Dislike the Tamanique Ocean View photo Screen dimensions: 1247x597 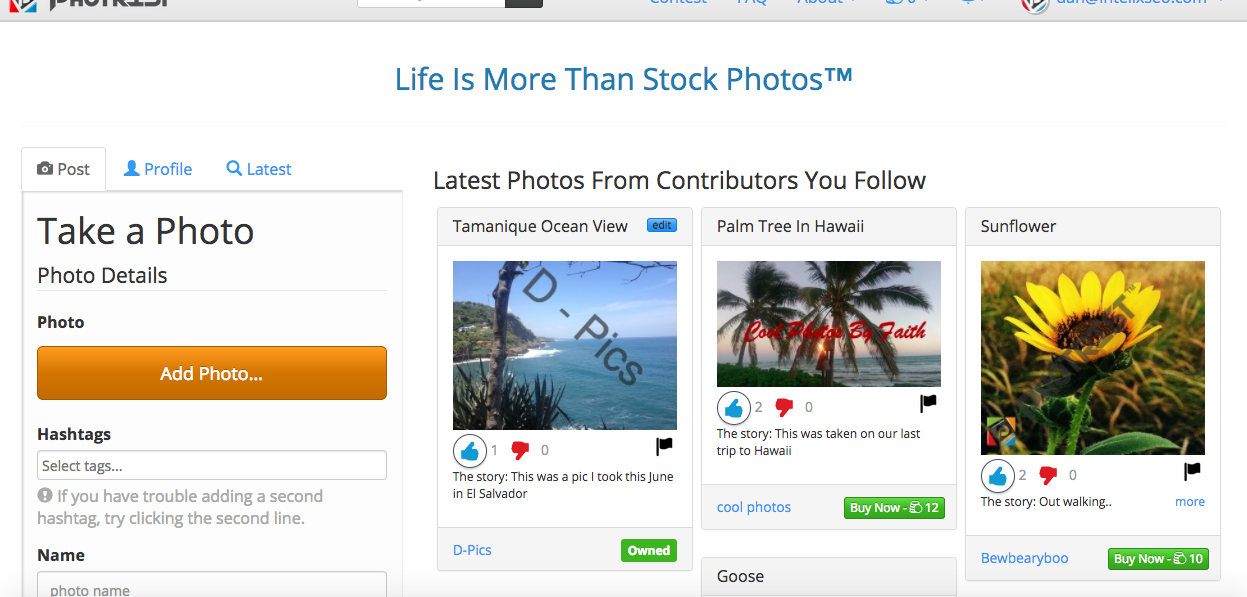click(520, 450)
